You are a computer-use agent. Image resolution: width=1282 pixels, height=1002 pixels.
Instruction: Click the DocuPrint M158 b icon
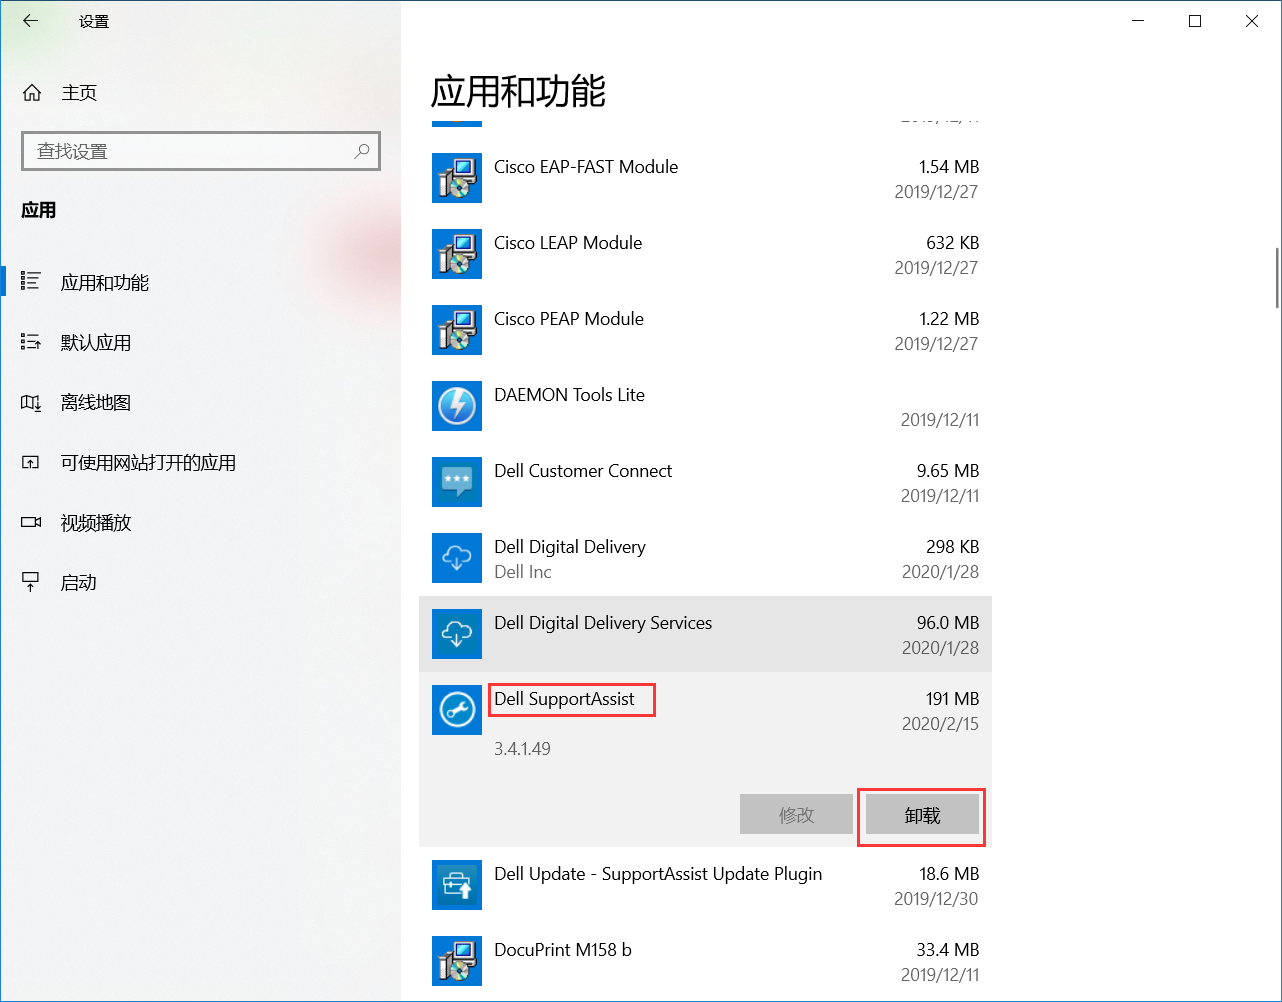[457, 961]
